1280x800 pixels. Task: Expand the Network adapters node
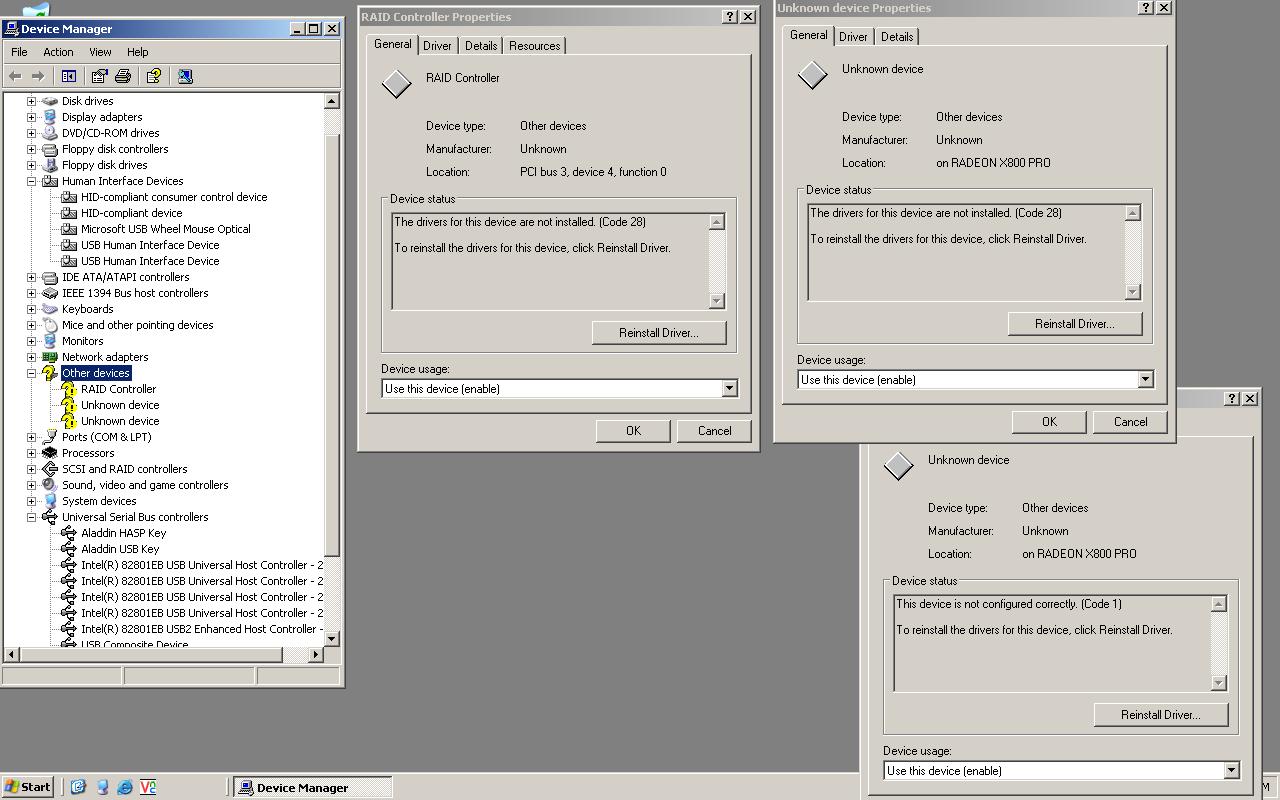pos(31,357)
